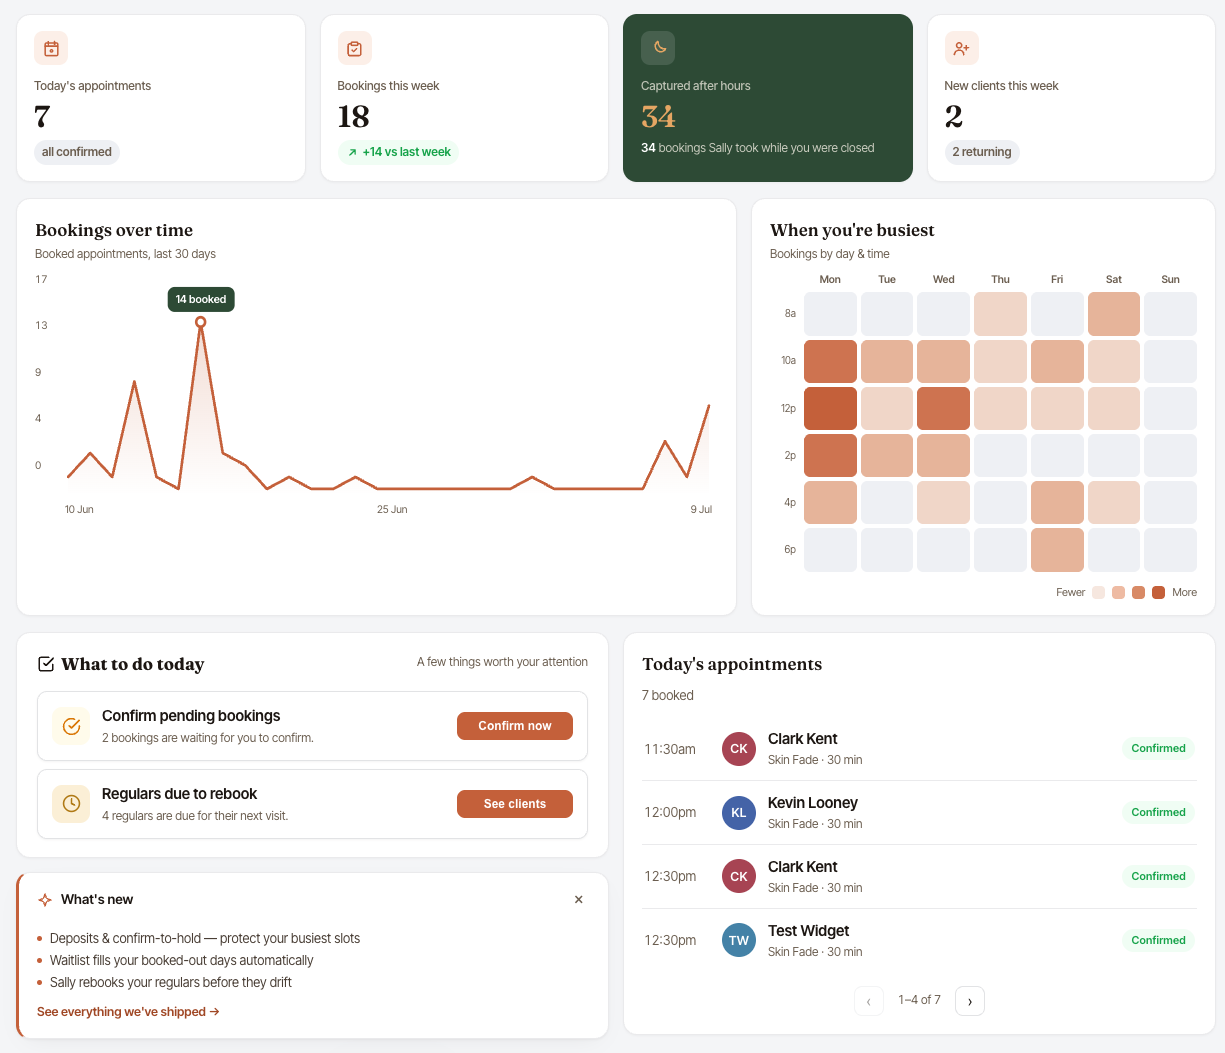Click the CK avatar in the first 12:30pm row
Image resolution: width=1225 pixels, height=1053 pixels.
click(x=739, y=876)
